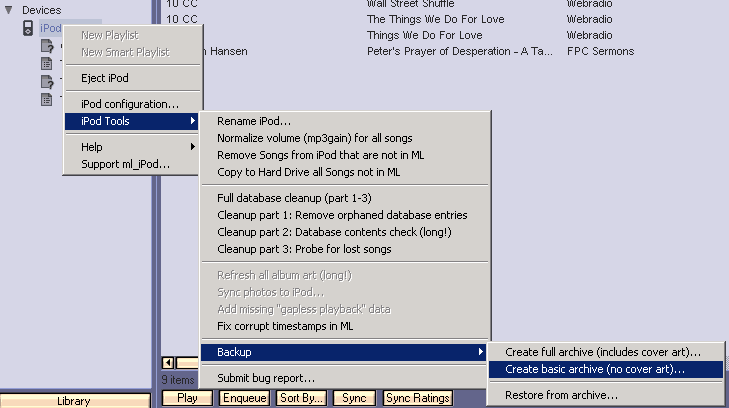Click the Help submenu arrow
This screenshot has width=729, height=408.
pos(192,147)
